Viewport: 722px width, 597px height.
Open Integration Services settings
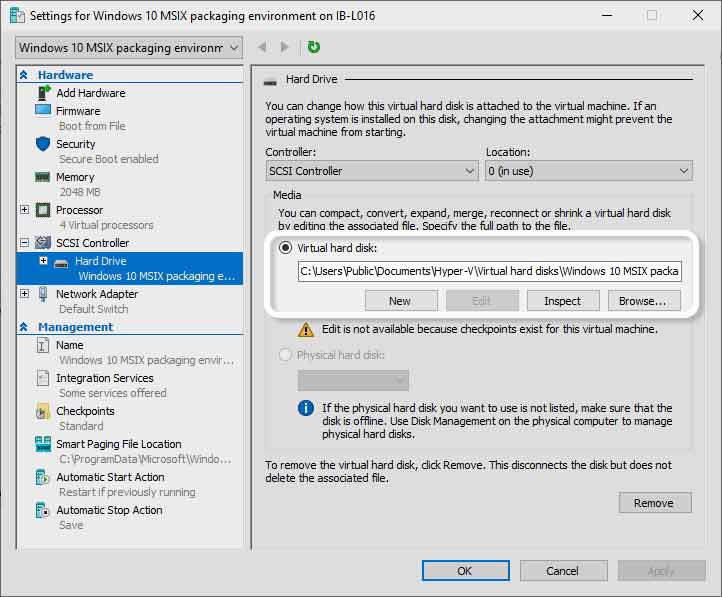(105, 378)
